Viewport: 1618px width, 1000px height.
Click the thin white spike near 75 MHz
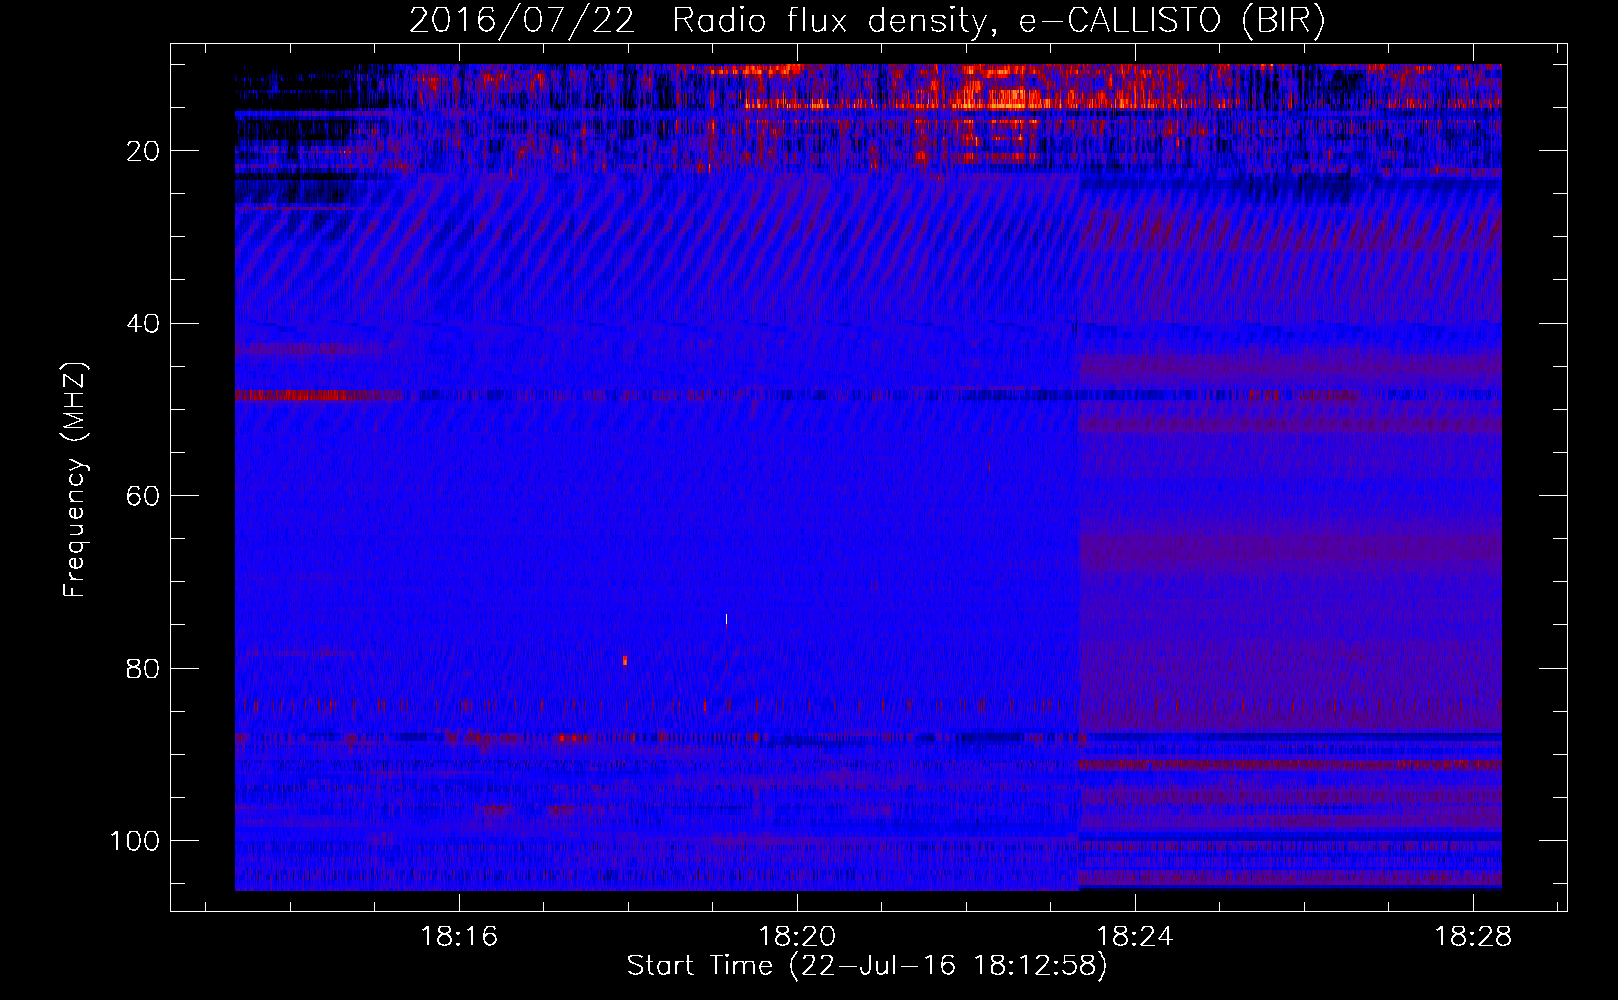click(726, 620)
